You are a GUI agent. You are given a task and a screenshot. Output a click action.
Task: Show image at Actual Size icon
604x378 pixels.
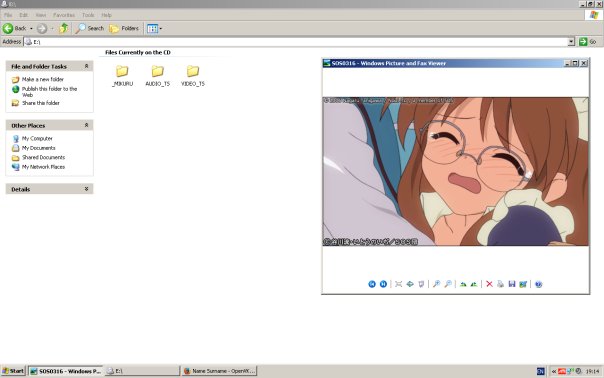tap(410, 284)
